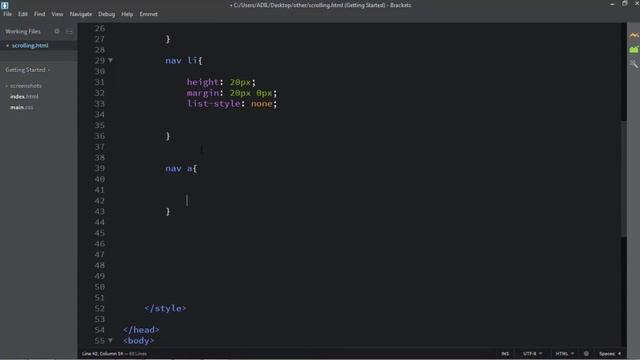Toggle INS insert mode in status bar
Image resolution: width=640 pixels, height=360 pixels.
coord(505,354)
